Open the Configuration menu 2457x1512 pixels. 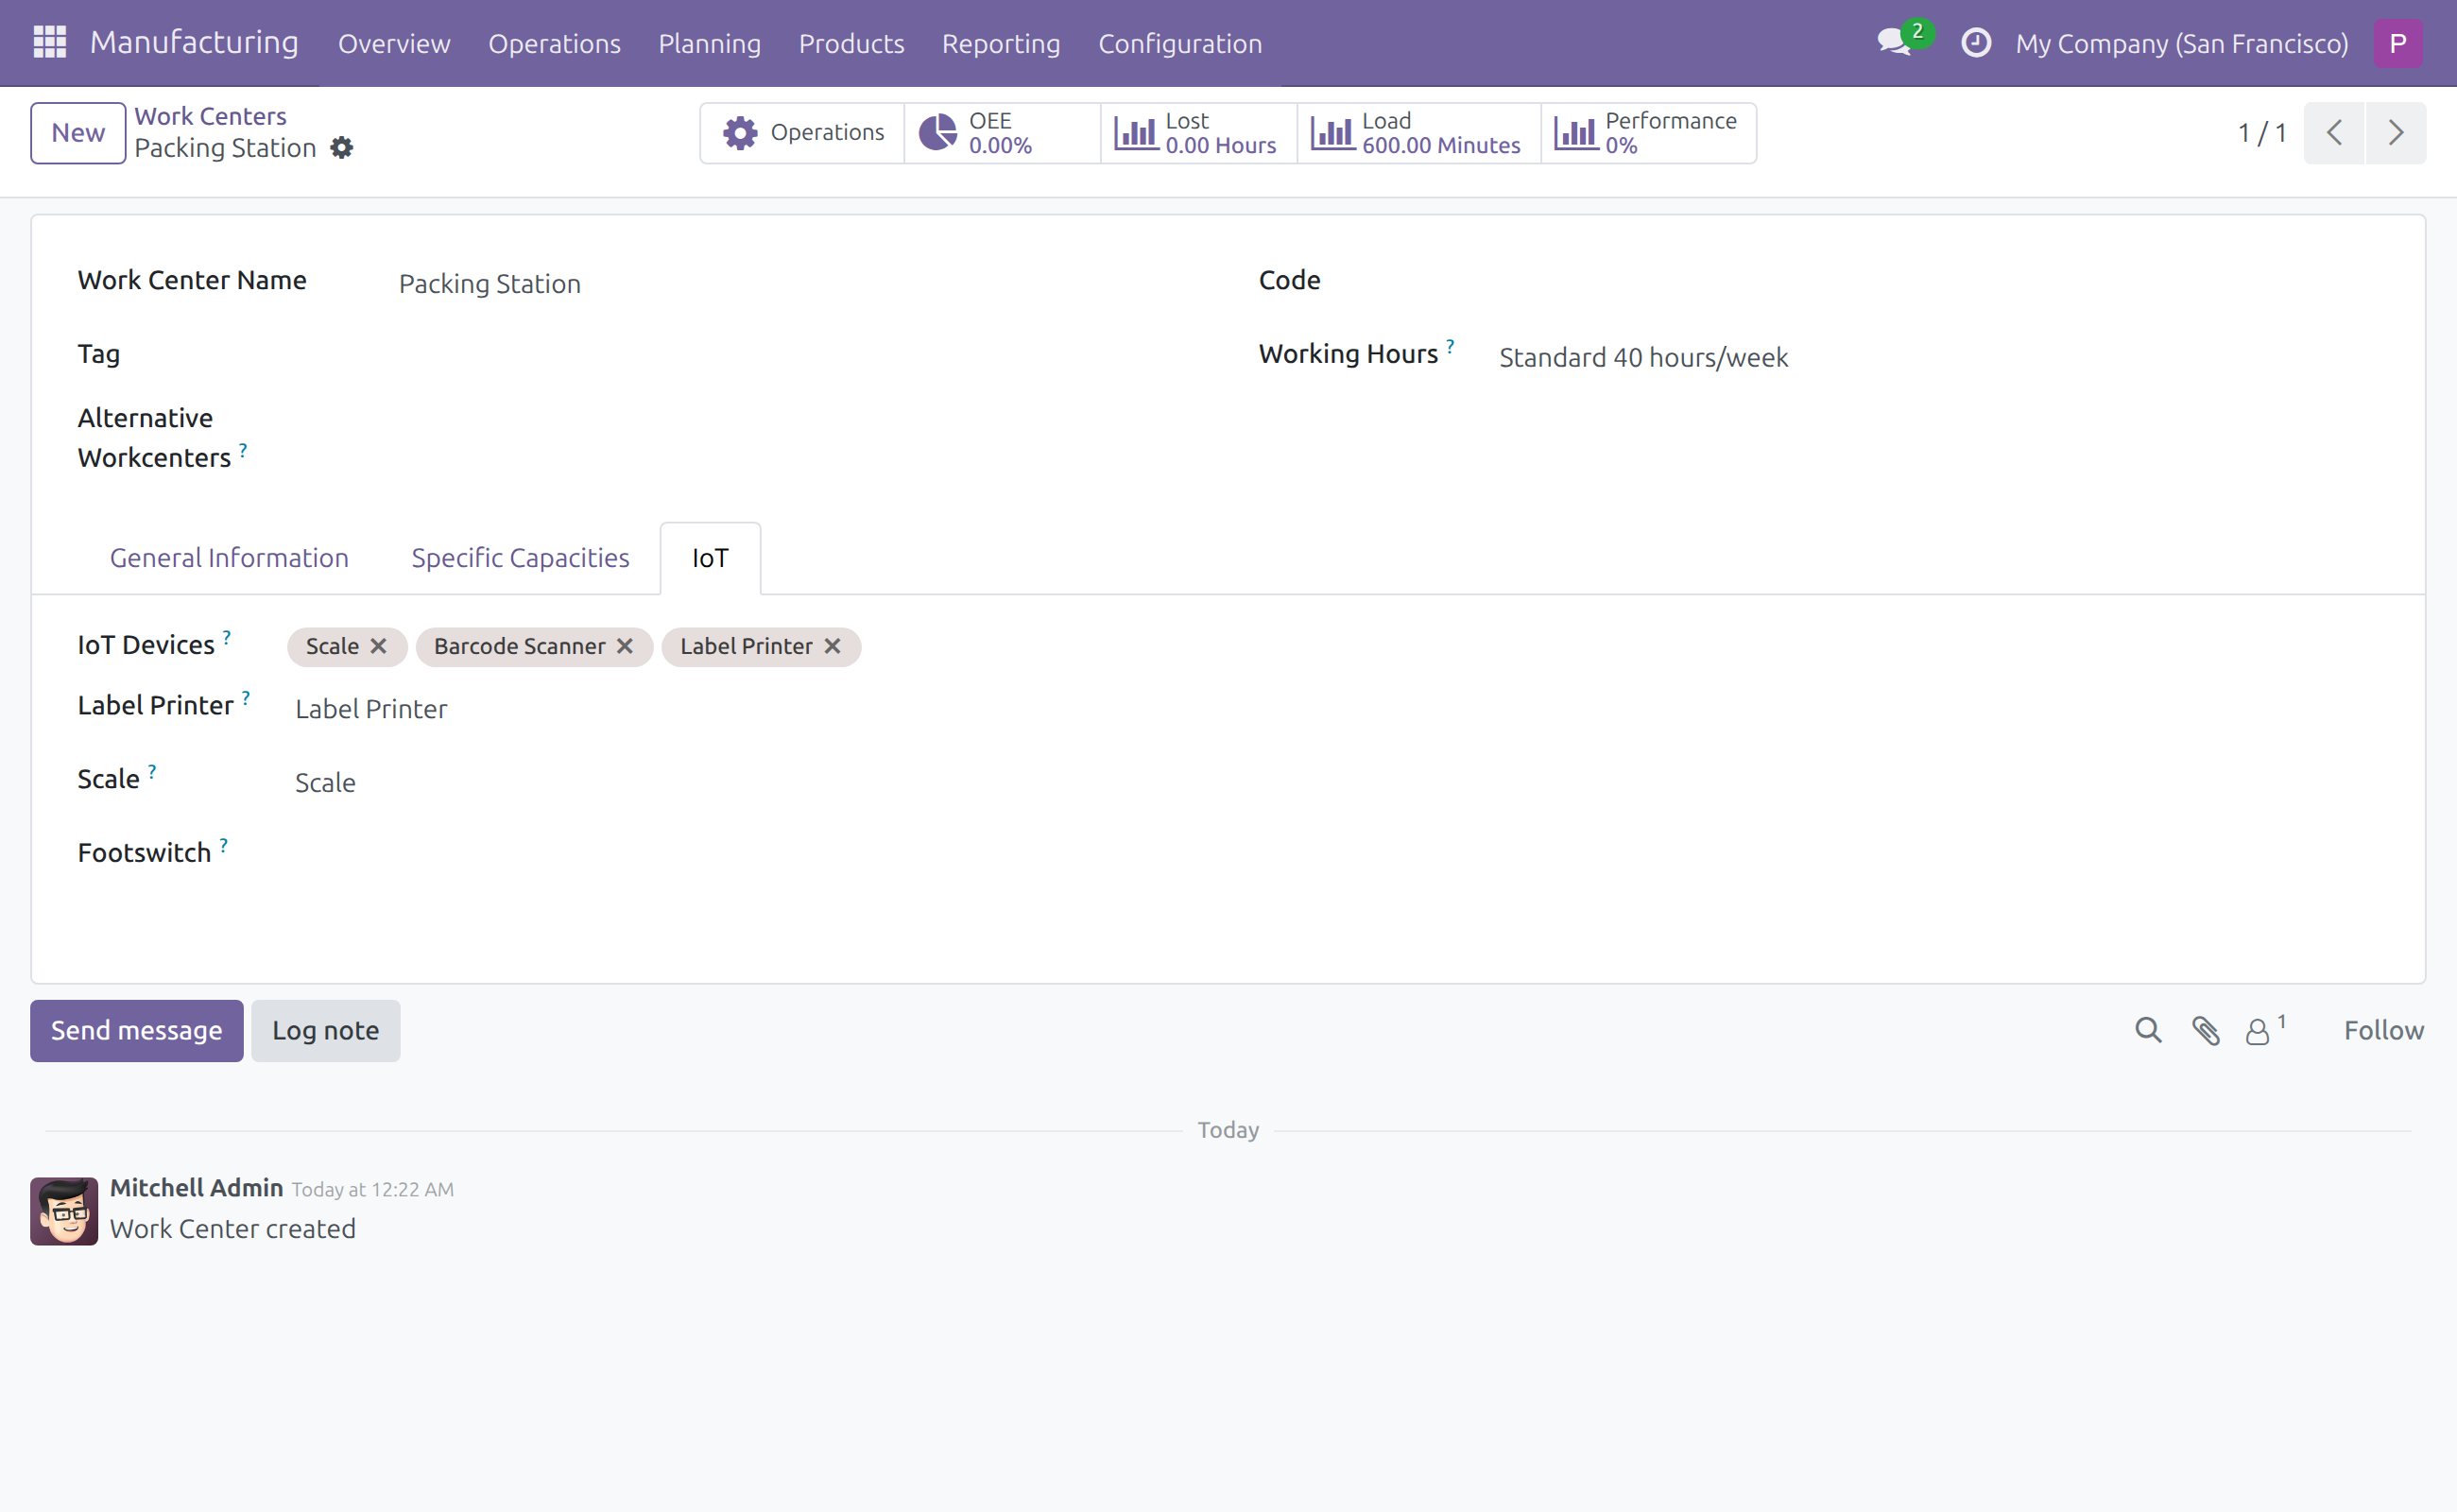1180,43
